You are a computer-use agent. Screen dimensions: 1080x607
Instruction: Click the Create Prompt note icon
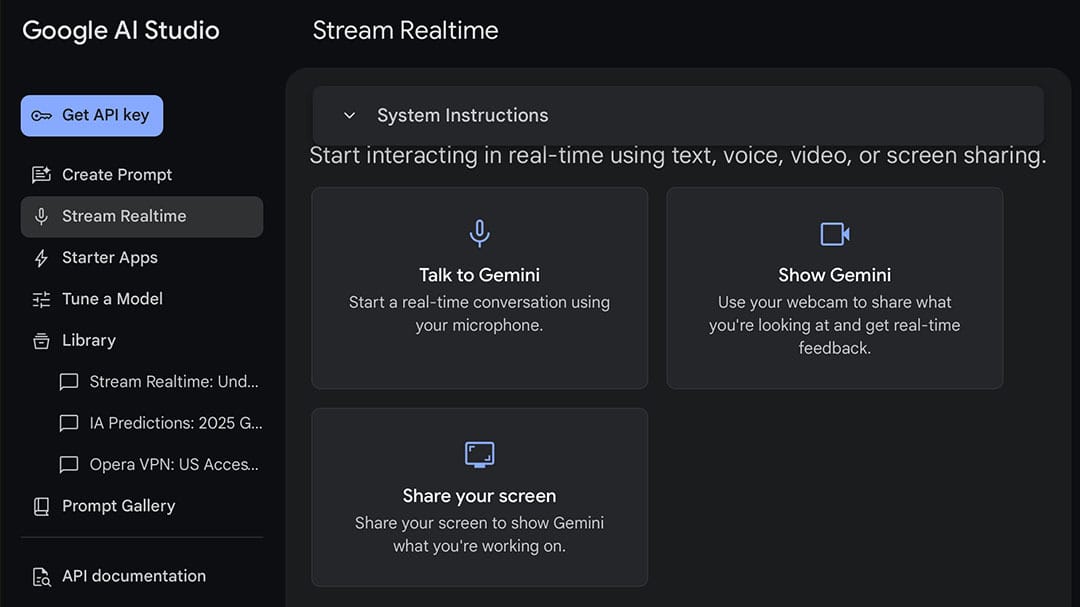[41, 175]
